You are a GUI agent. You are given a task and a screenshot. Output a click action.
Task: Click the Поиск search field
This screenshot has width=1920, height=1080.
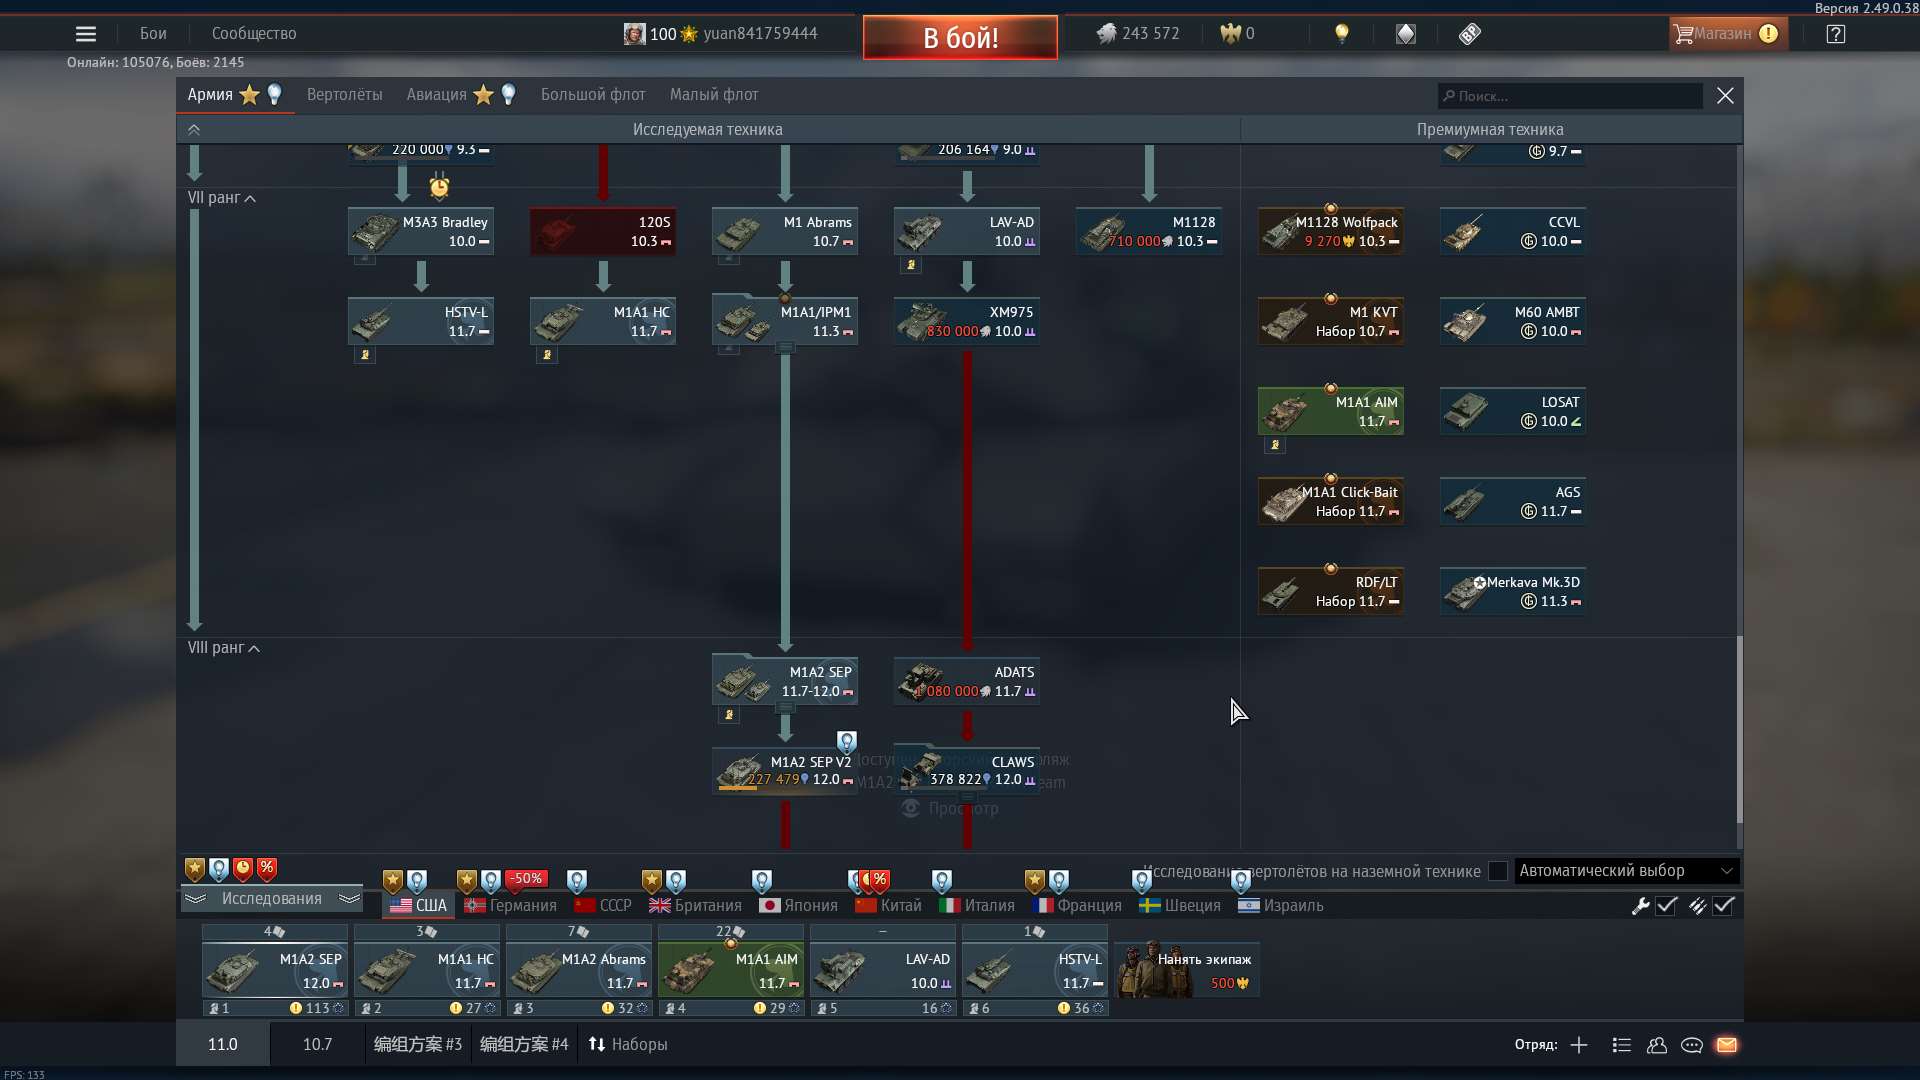pyautogui.click(x=1570, y=96)
